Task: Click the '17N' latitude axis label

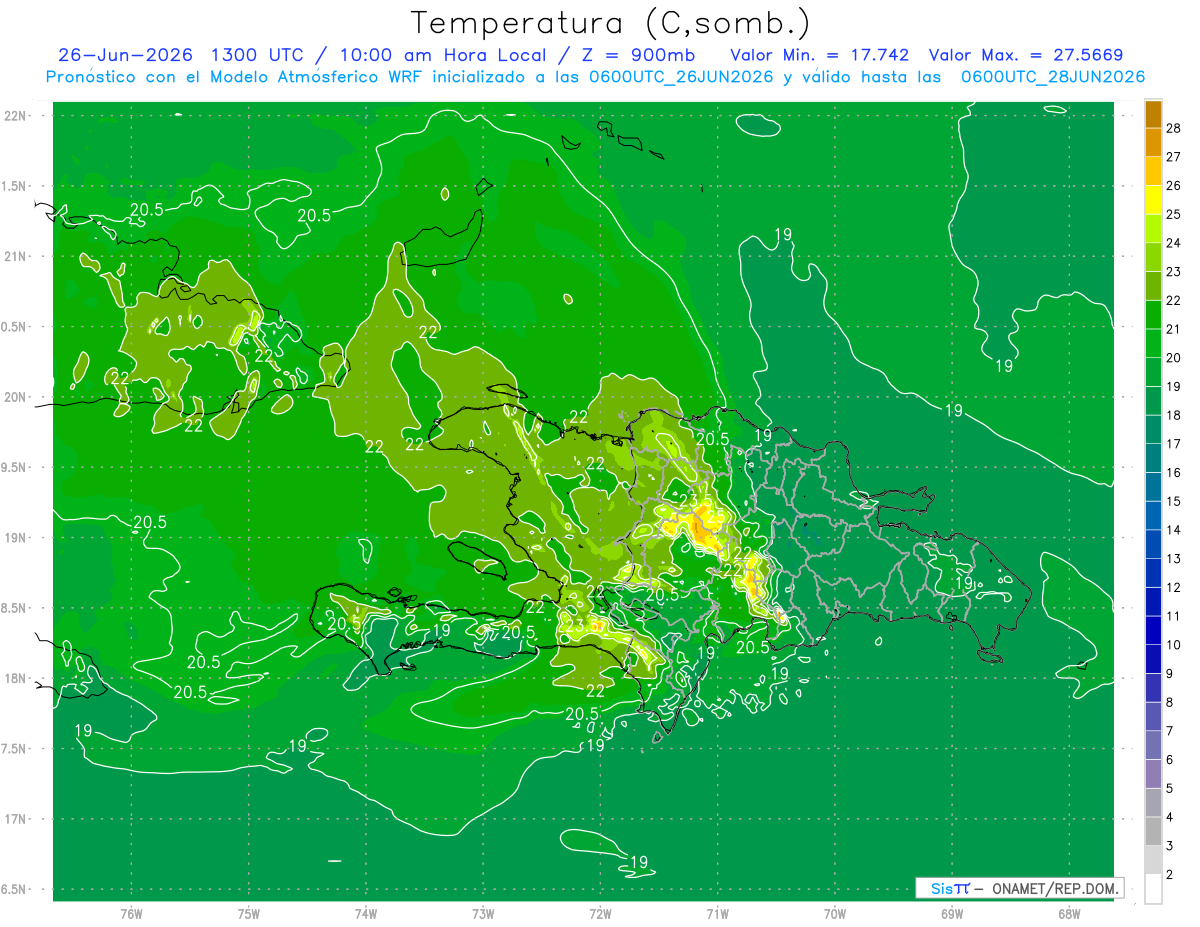Action: click(16, 819)
